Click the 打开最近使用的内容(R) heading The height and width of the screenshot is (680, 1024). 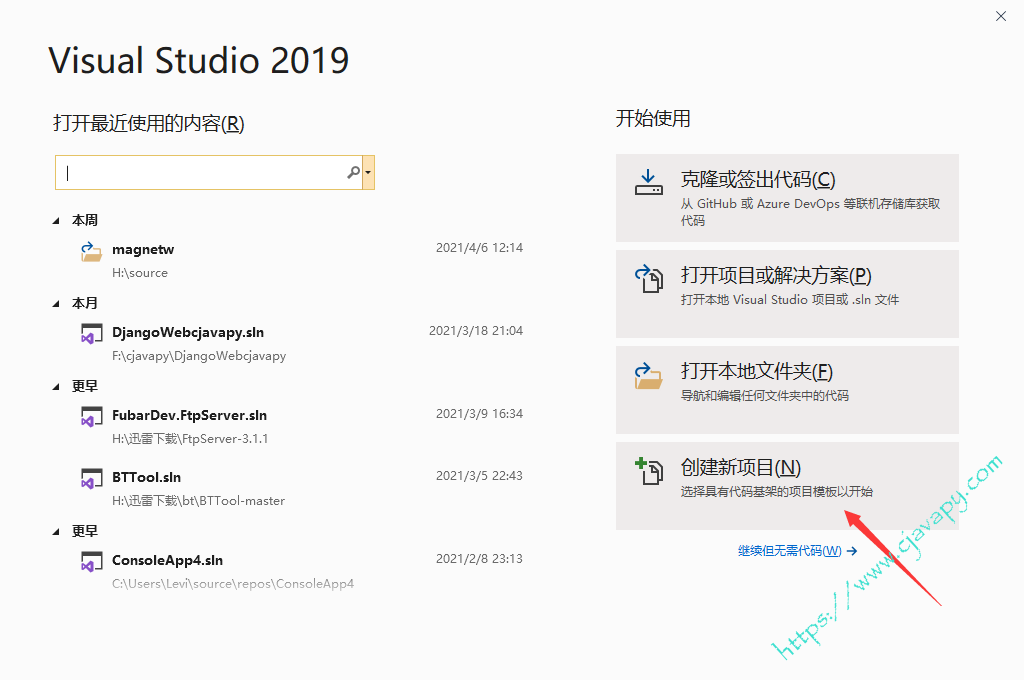click(x=149, y=123)
